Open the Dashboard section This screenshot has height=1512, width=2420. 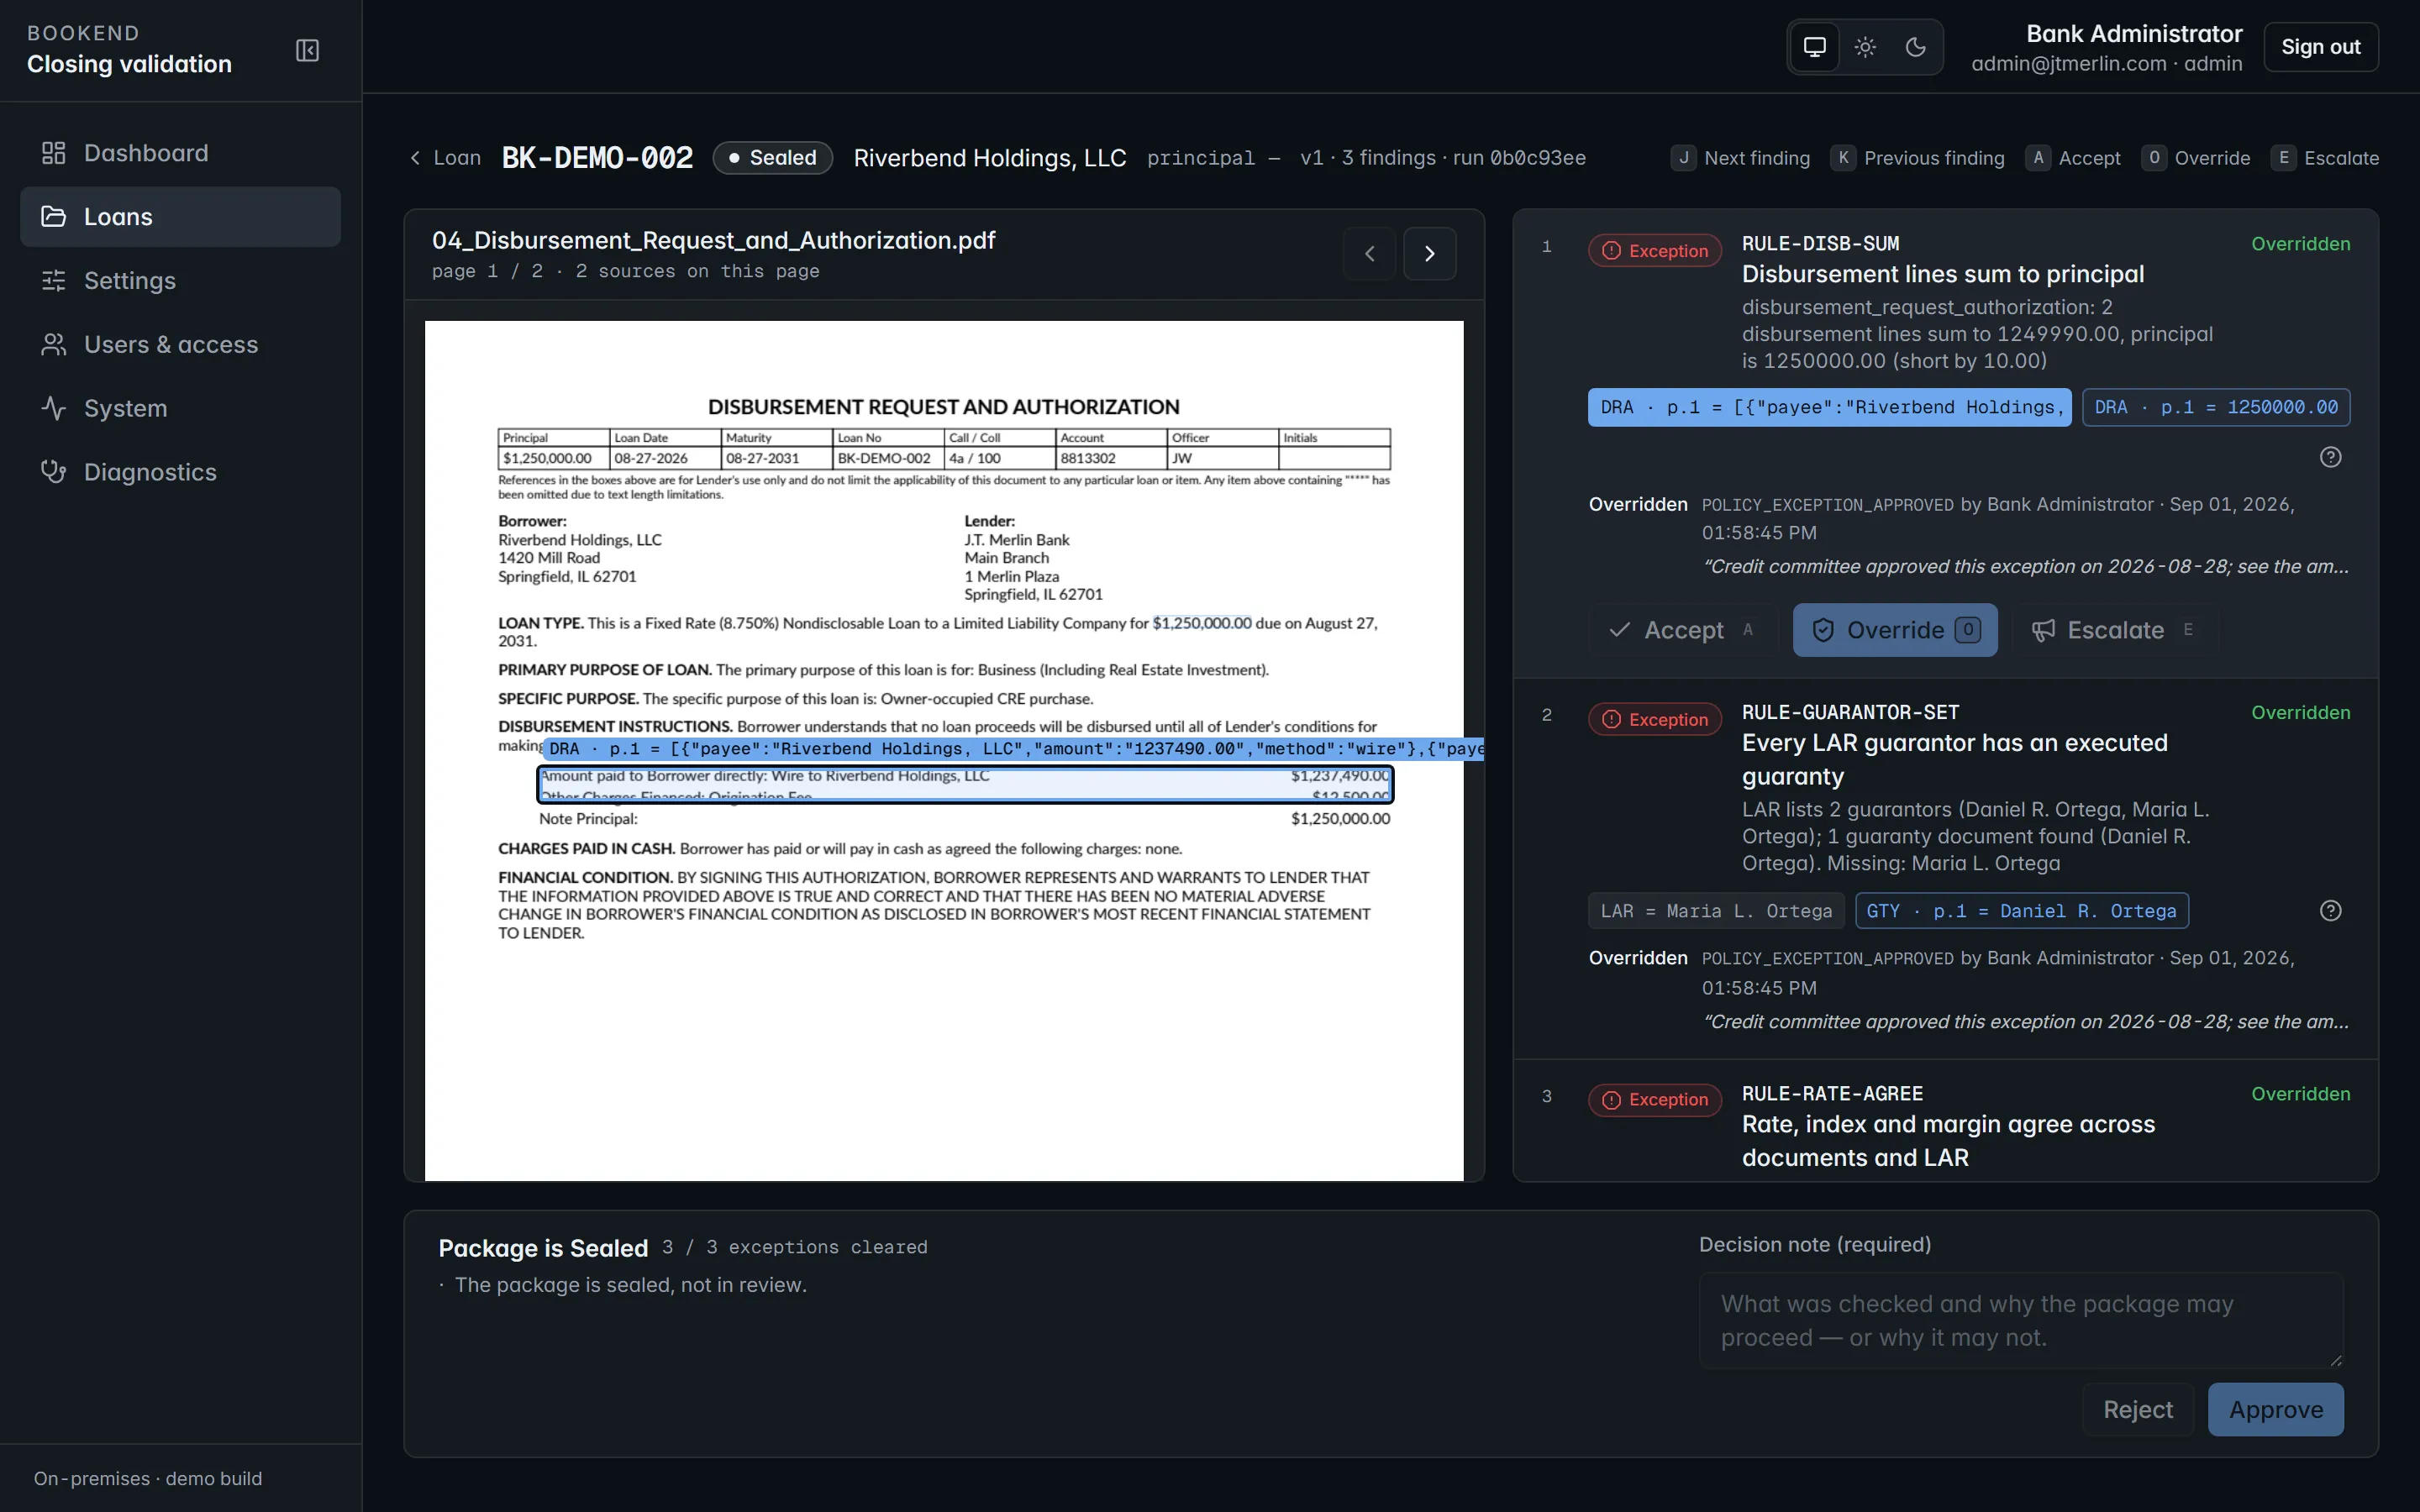click(180, 153)
